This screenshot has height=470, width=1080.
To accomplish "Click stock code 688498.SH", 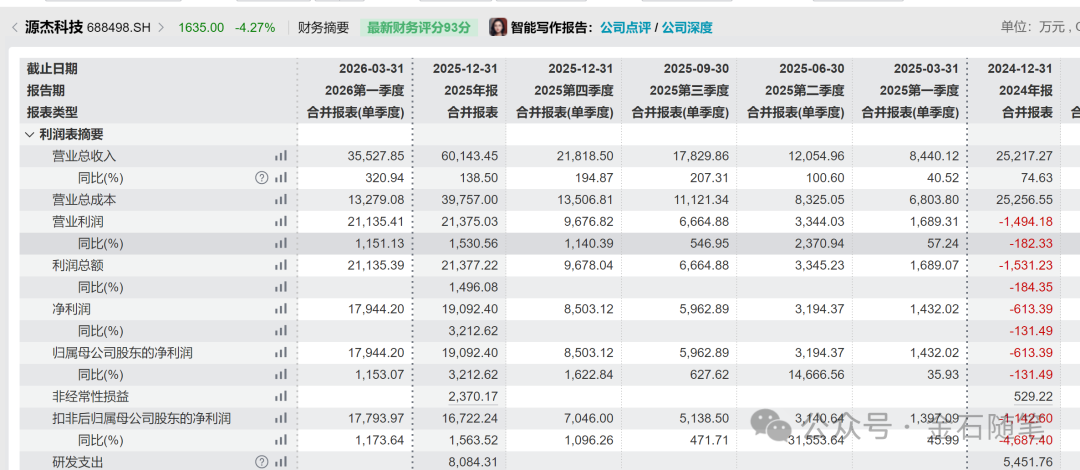I will 120,28.
